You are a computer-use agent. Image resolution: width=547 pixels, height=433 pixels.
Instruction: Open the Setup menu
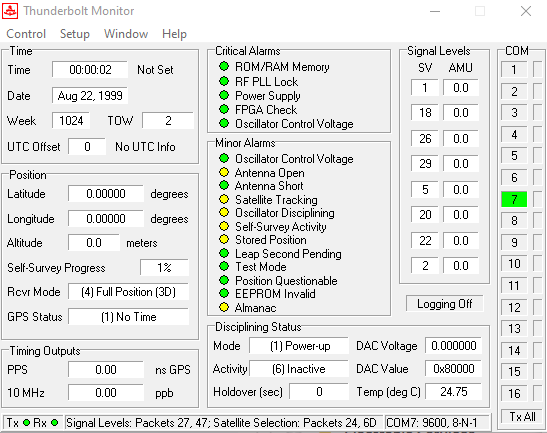coord(75,34)
